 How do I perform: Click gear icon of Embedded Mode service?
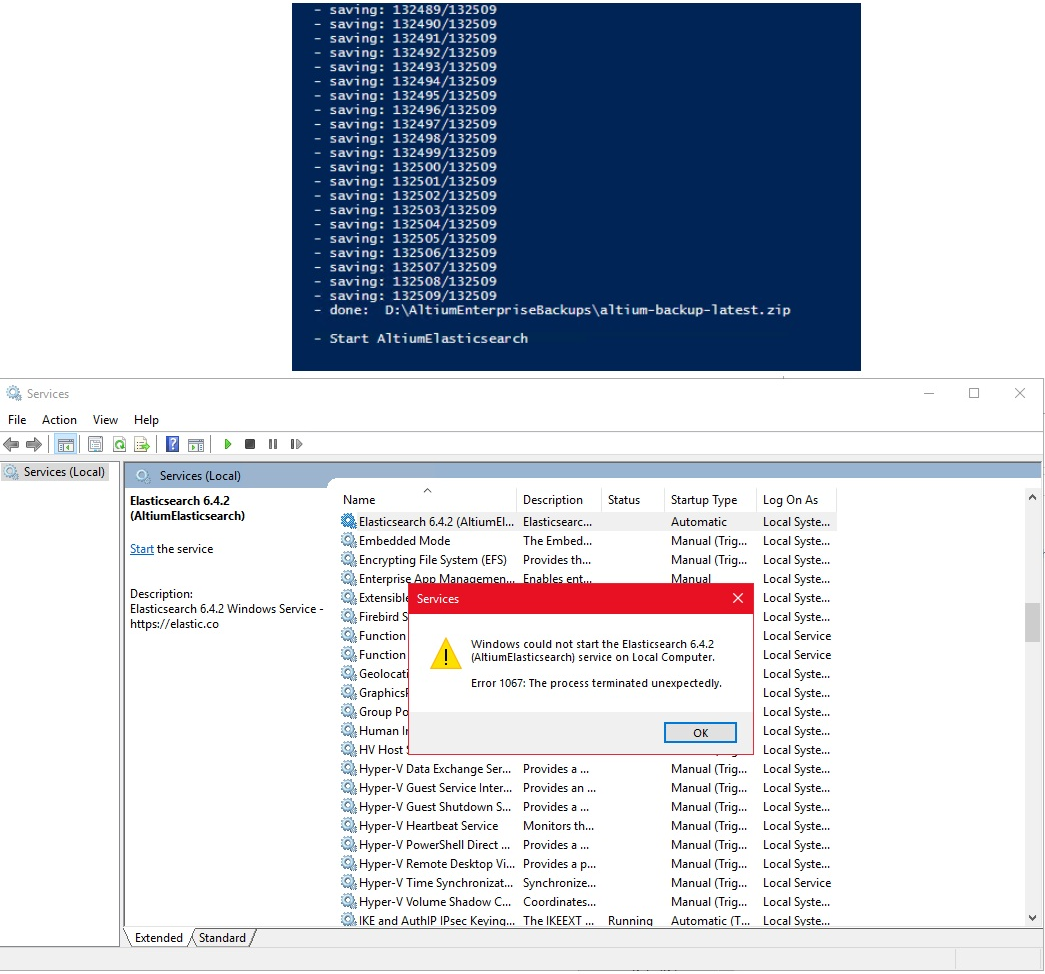coord(349,540)
